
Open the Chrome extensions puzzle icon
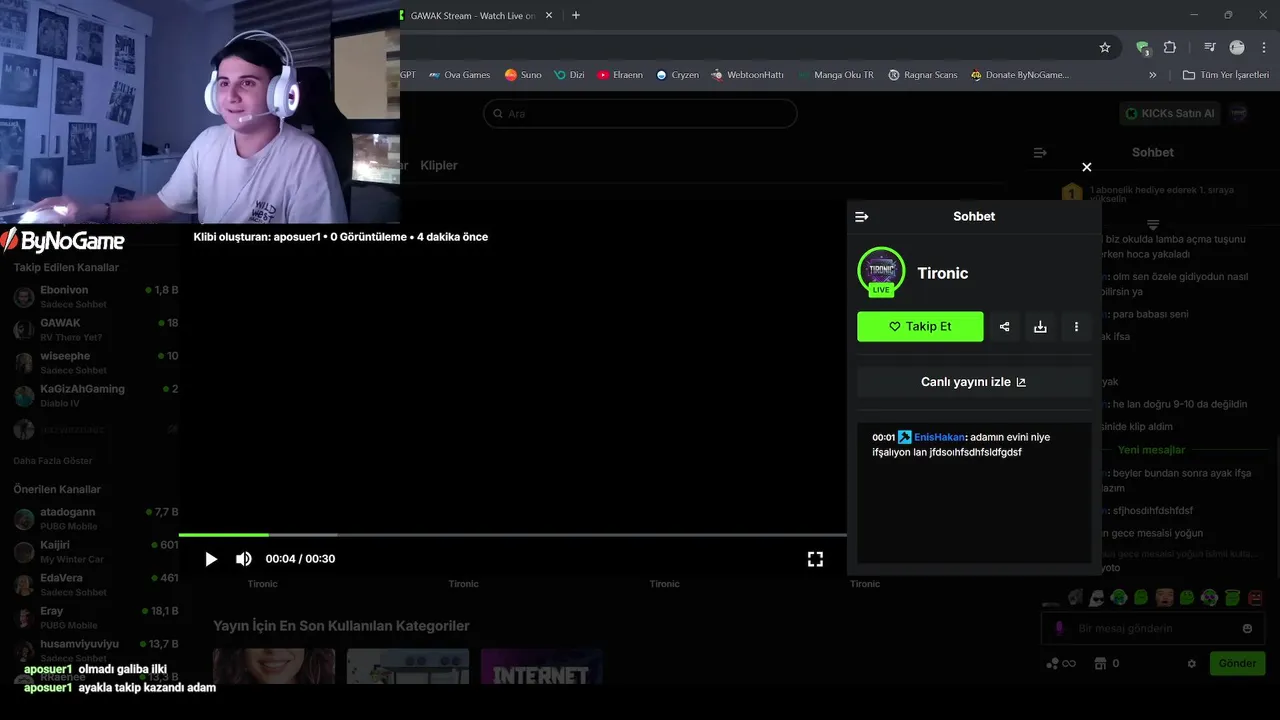click(x=1170, y=47)
